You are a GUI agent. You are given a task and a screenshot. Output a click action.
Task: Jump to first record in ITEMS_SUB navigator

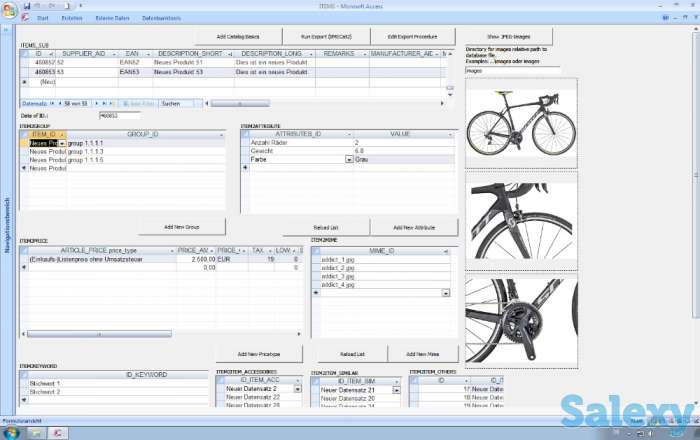[53, 104]
